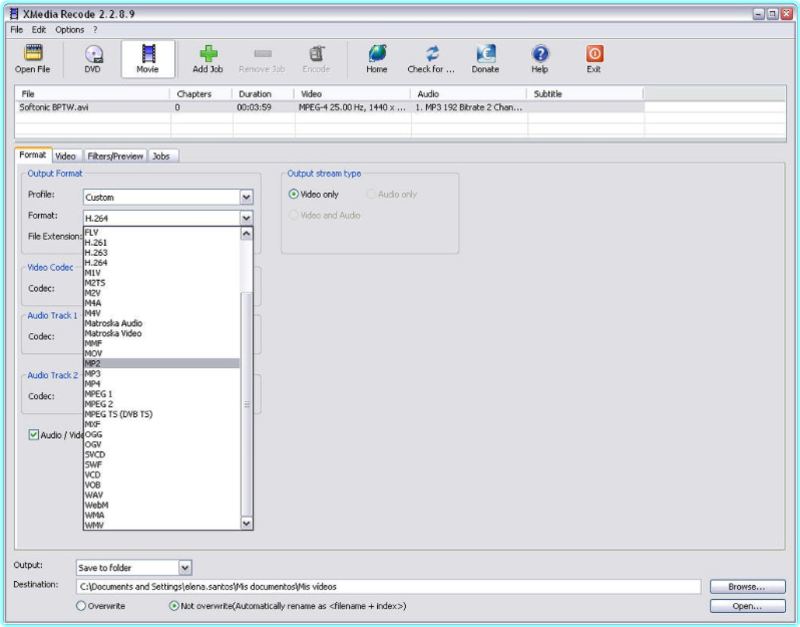Choose MPEG TS (DVB TS) format

coord(161,414)
